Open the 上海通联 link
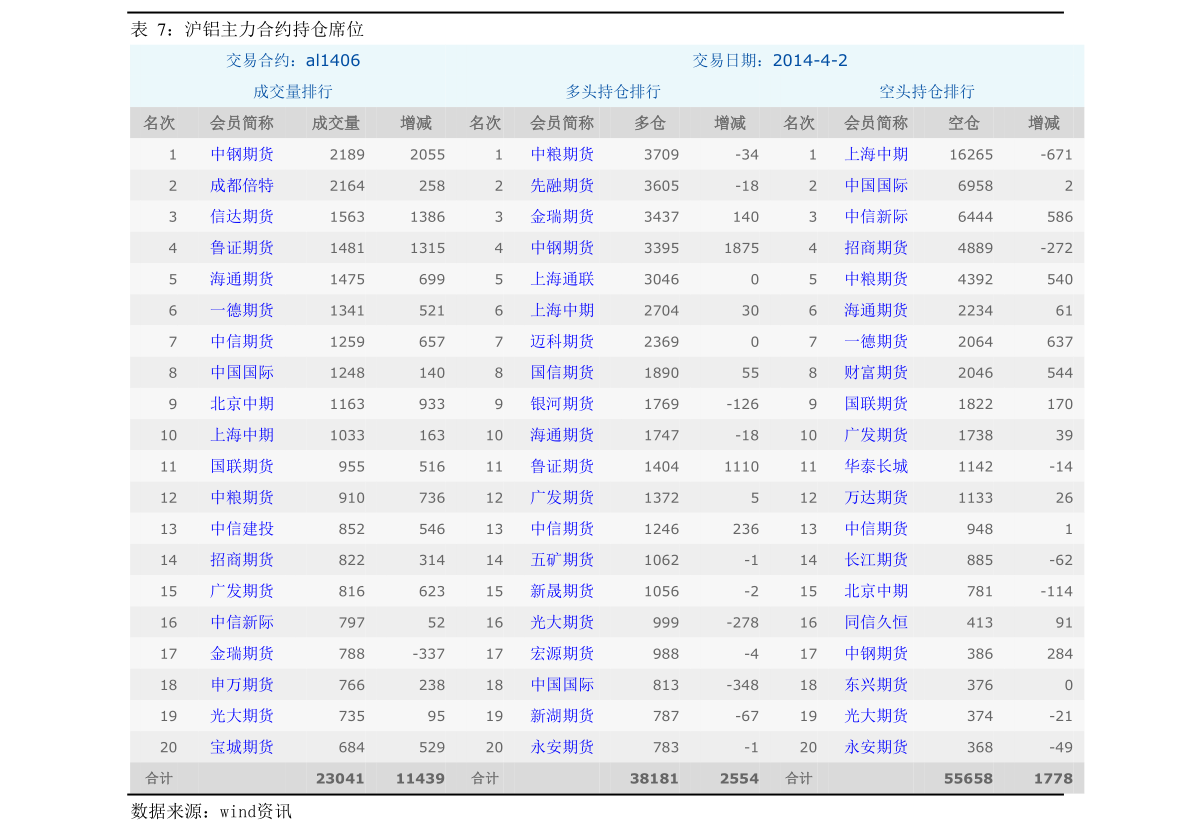The image size is (1191, 840). pos(562,279)
